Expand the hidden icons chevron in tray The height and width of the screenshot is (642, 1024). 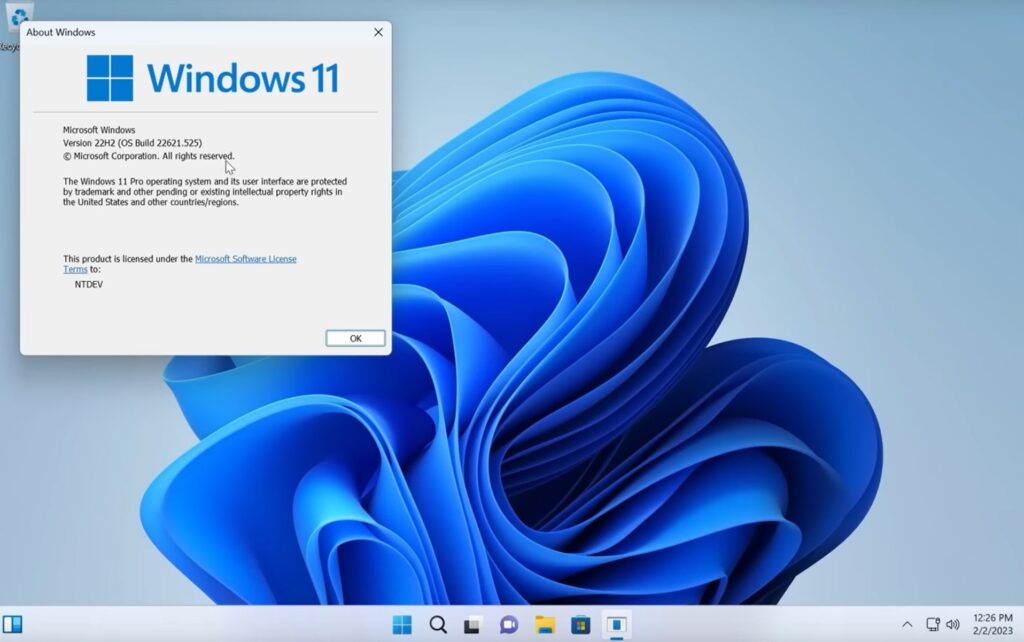tap(907, 625)
